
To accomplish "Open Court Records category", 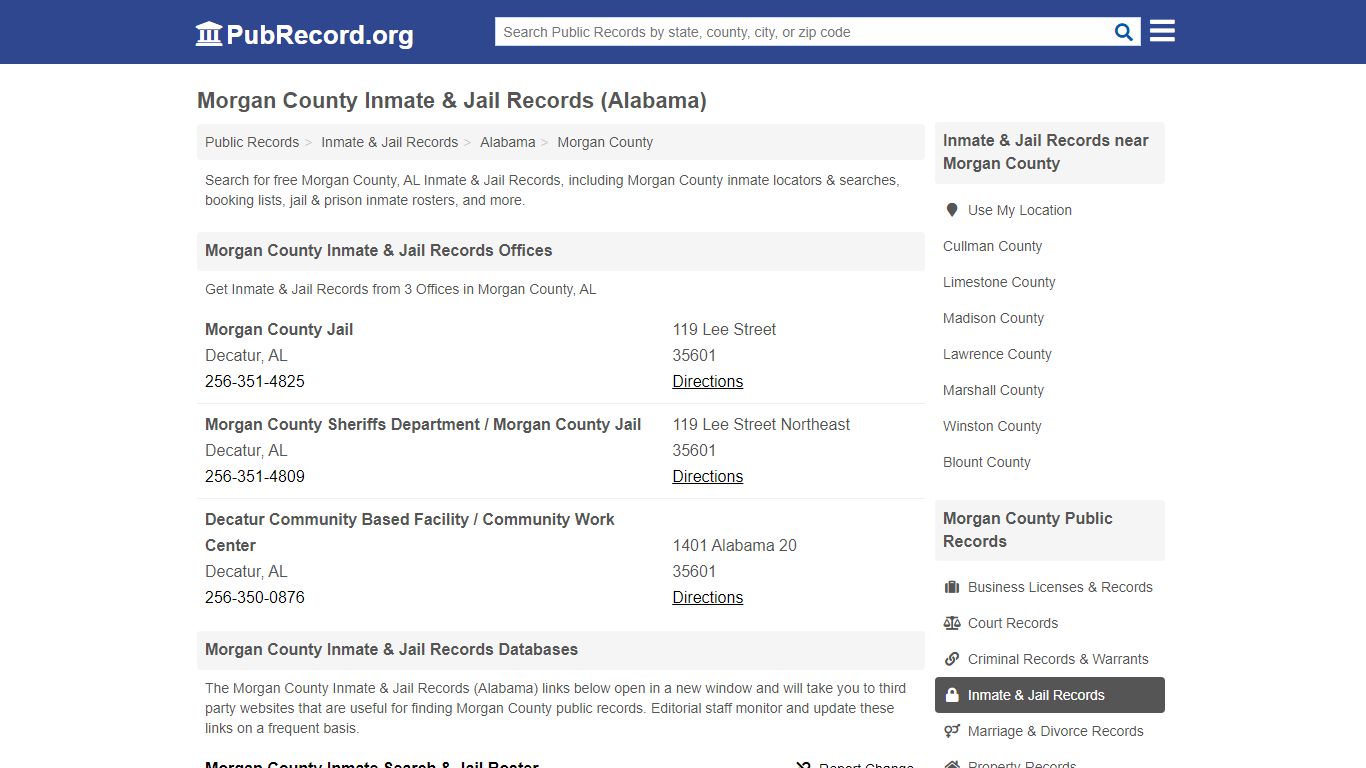I will click(x=1012, y=623).
